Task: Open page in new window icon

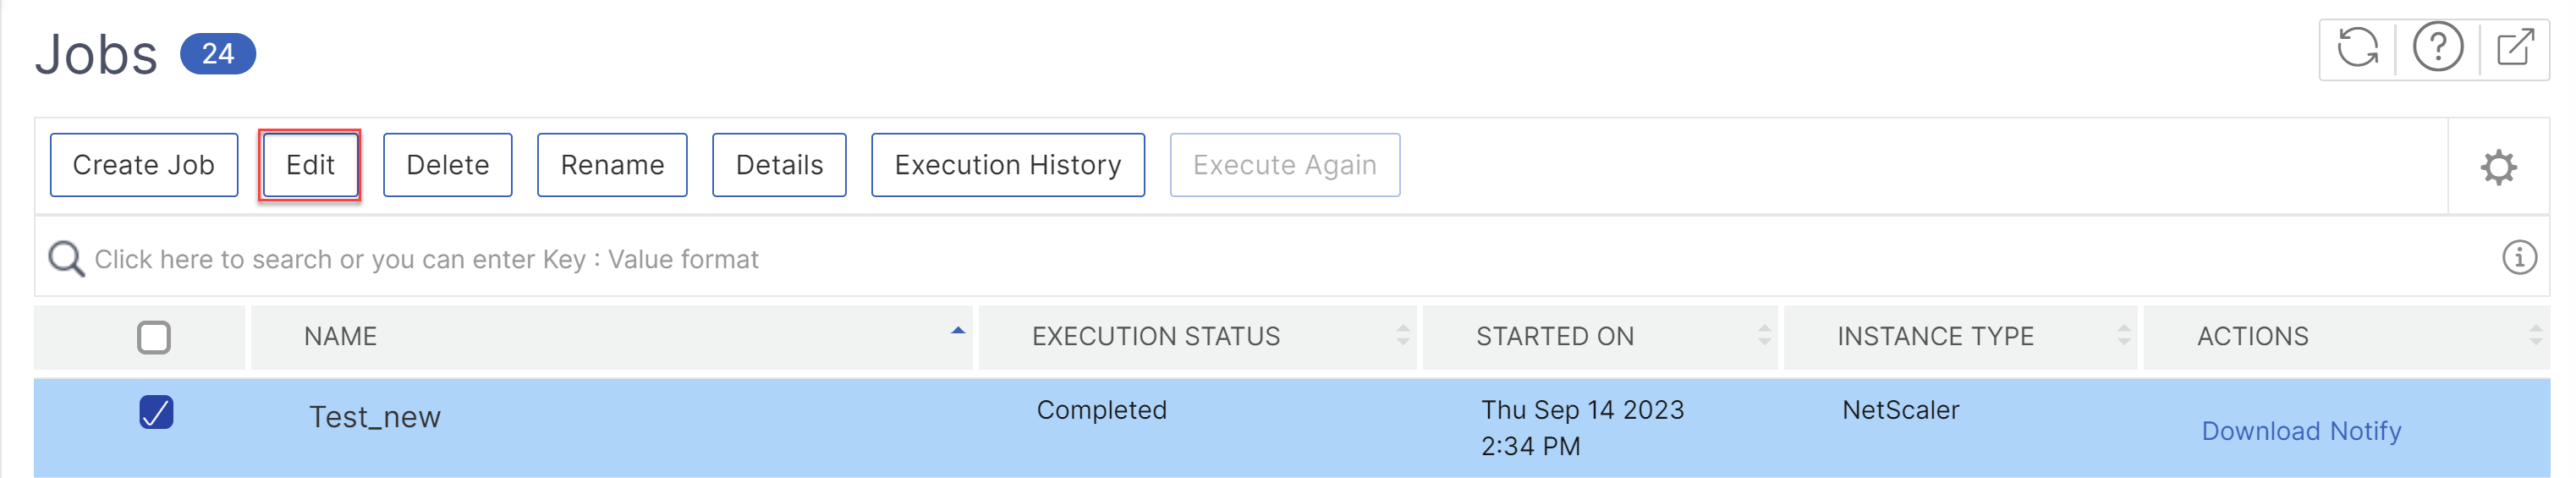Action: click(x=2516, y=47)
